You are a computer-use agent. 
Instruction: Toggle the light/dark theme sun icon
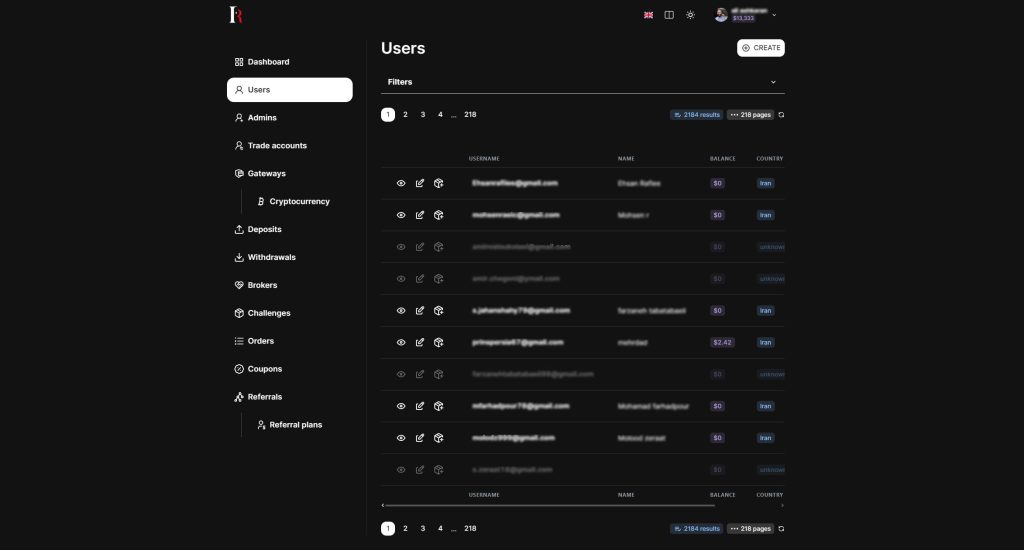coord(690,15)
